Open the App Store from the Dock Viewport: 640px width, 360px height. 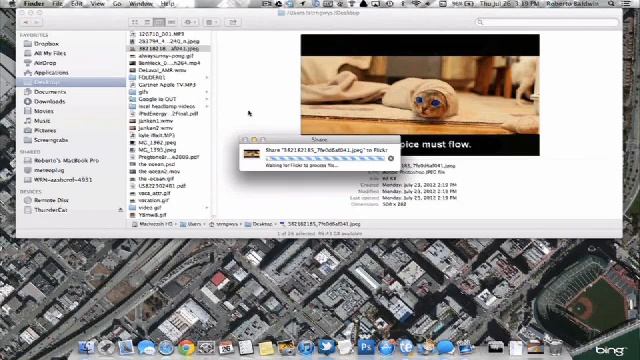[x=386, y=347]
